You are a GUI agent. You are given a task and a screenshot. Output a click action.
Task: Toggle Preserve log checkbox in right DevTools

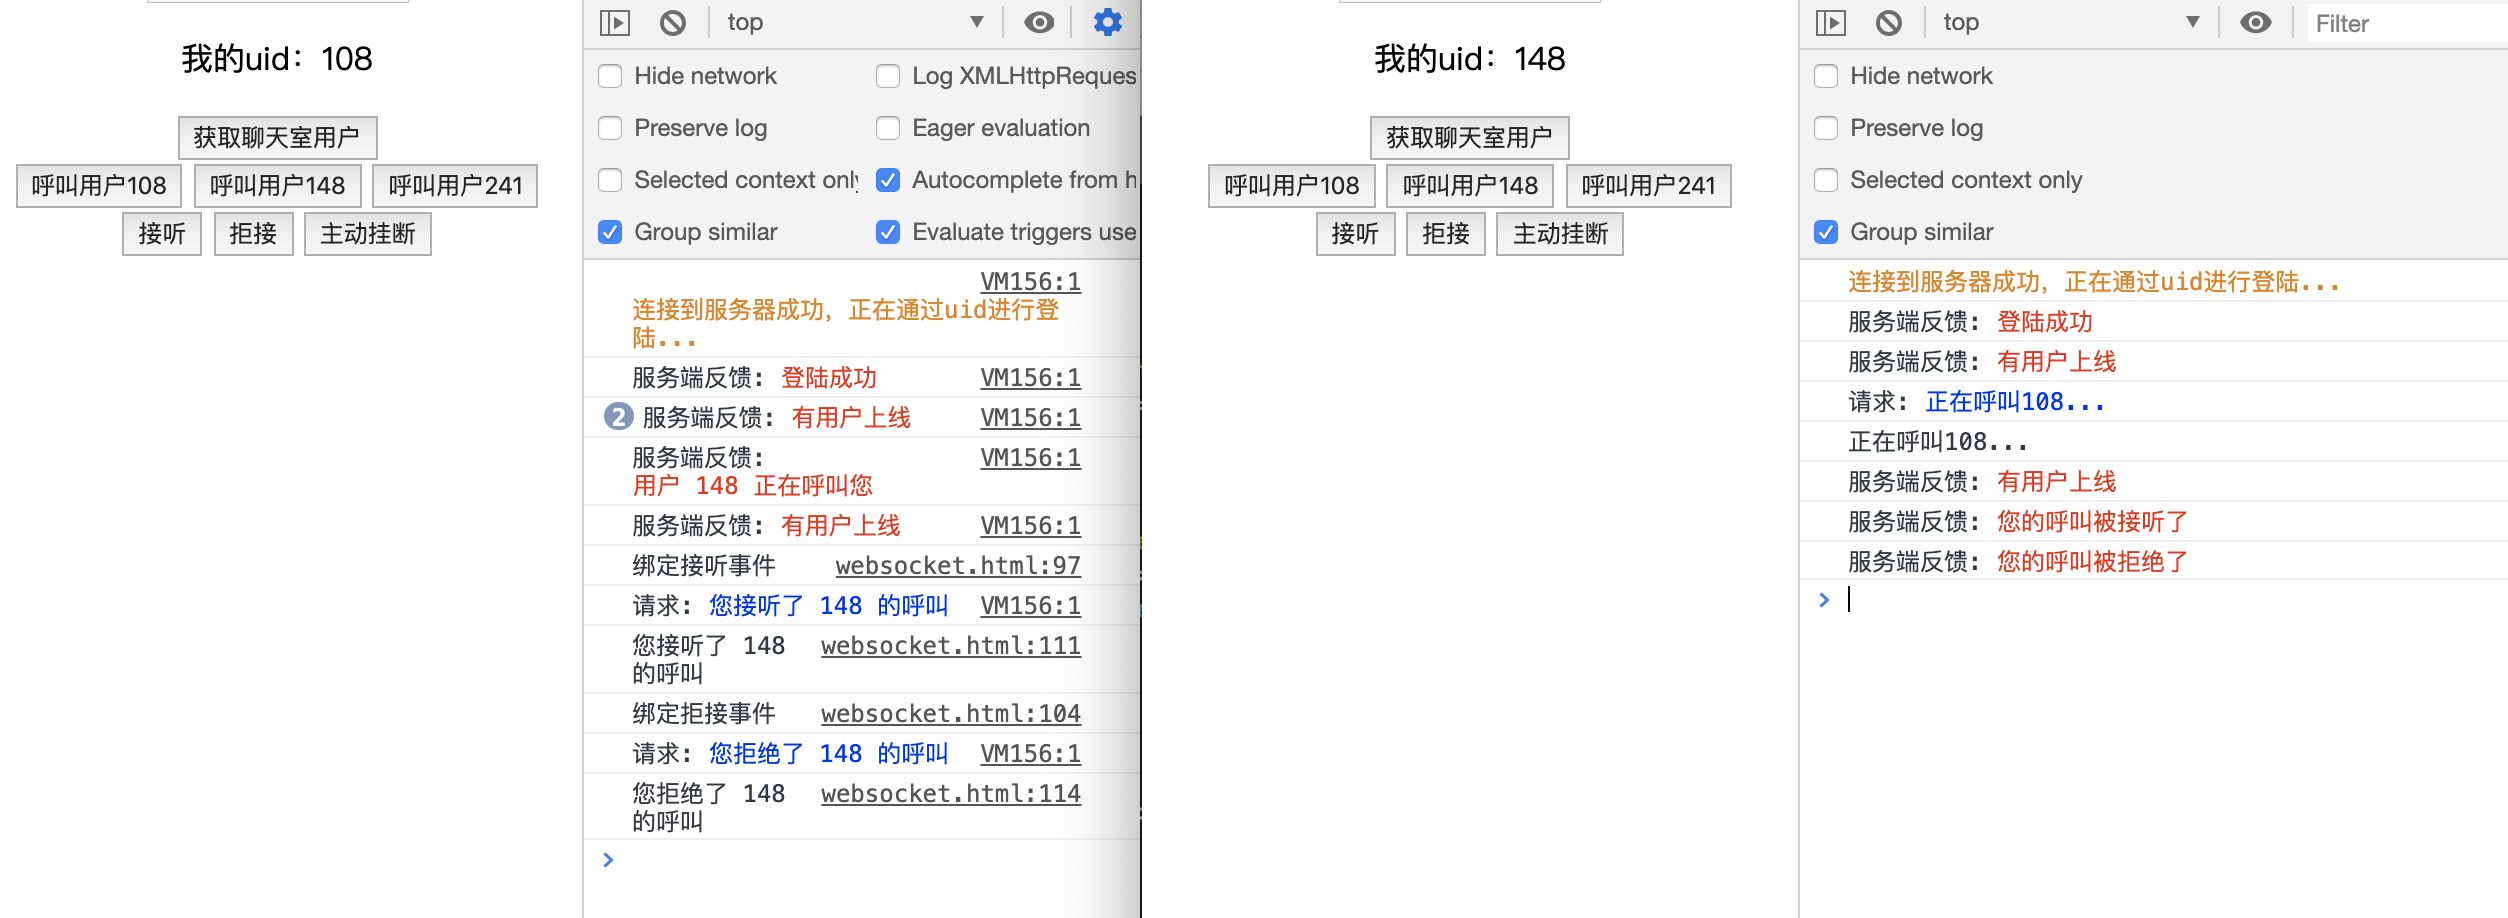click(1826, 128)
